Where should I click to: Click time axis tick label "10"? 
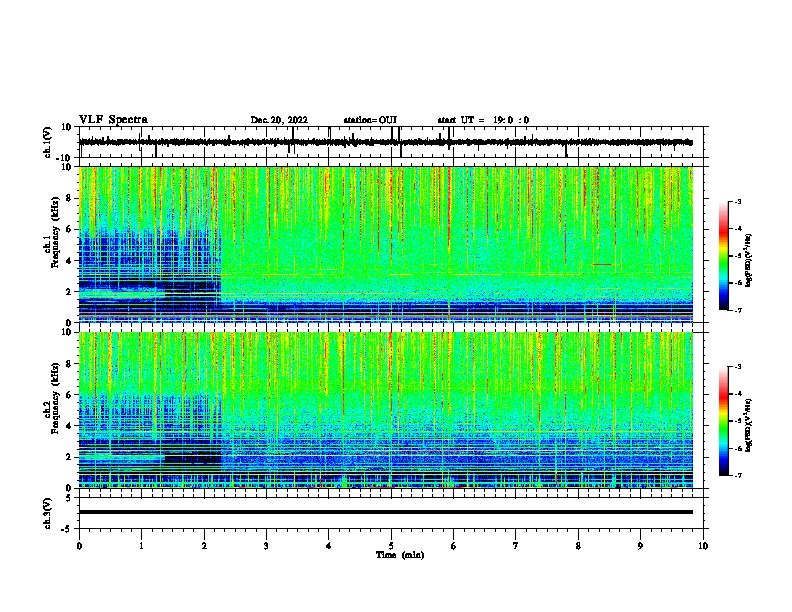point(703,546)
